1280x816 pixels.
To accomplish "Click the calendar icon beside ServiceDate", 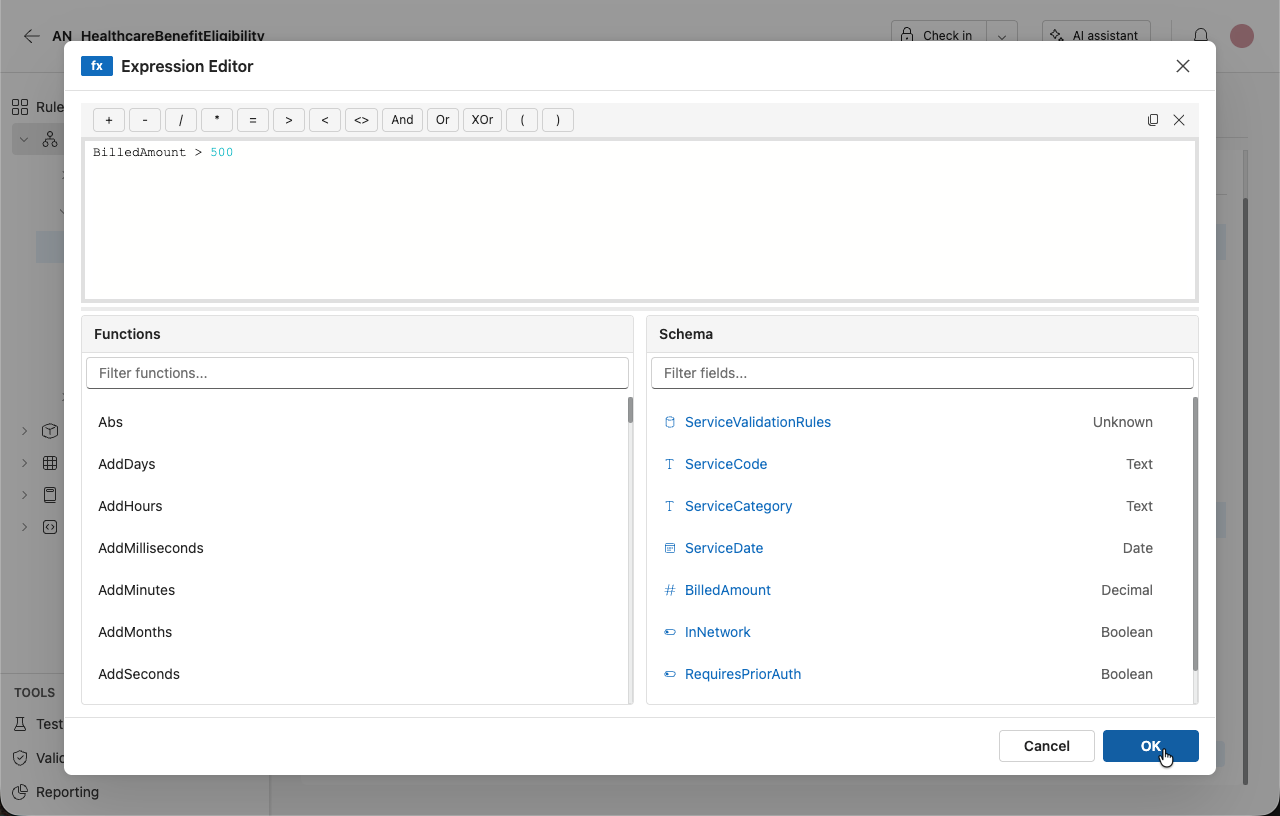I will (x=670, y=548).
